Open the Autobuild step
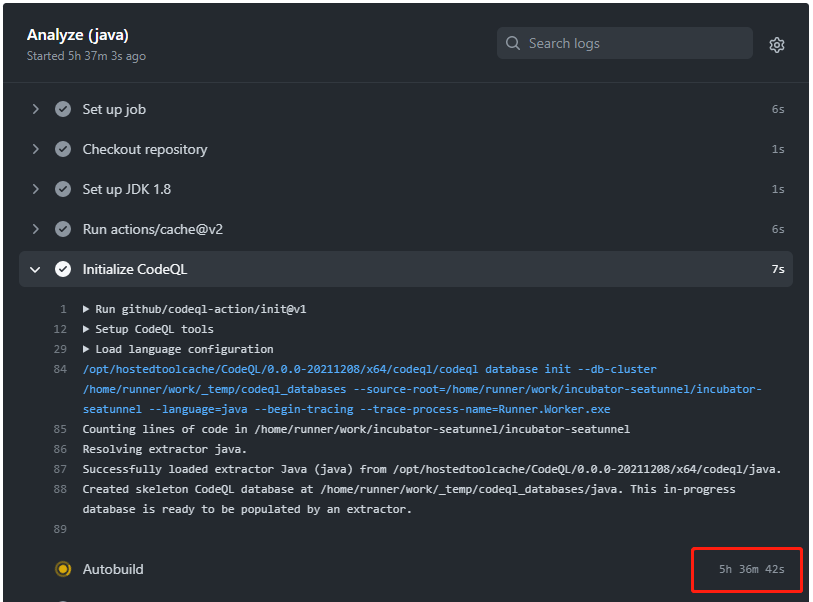Image resolution: width=813 pixels, height=602 pixels. pos(113,569)
